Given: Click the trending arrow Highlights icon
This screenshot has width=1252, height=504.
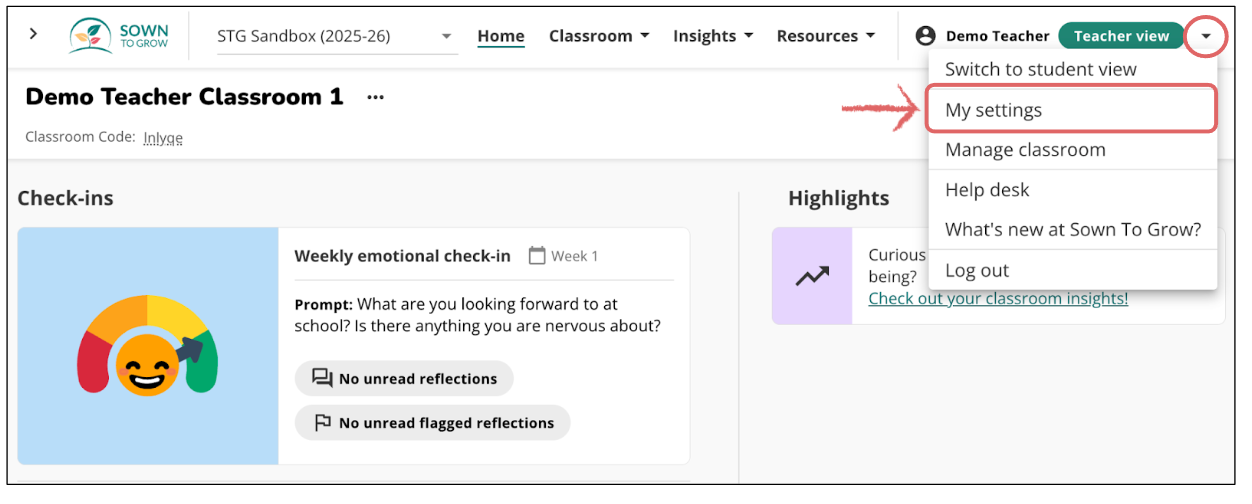Looking at the screenshot, I should click(811, 277).
